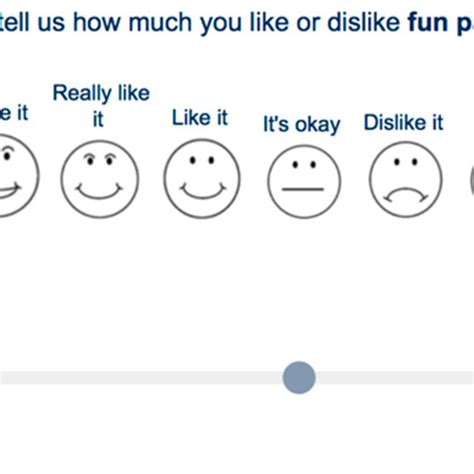Click the far right end of slider track

coord(469,378)
